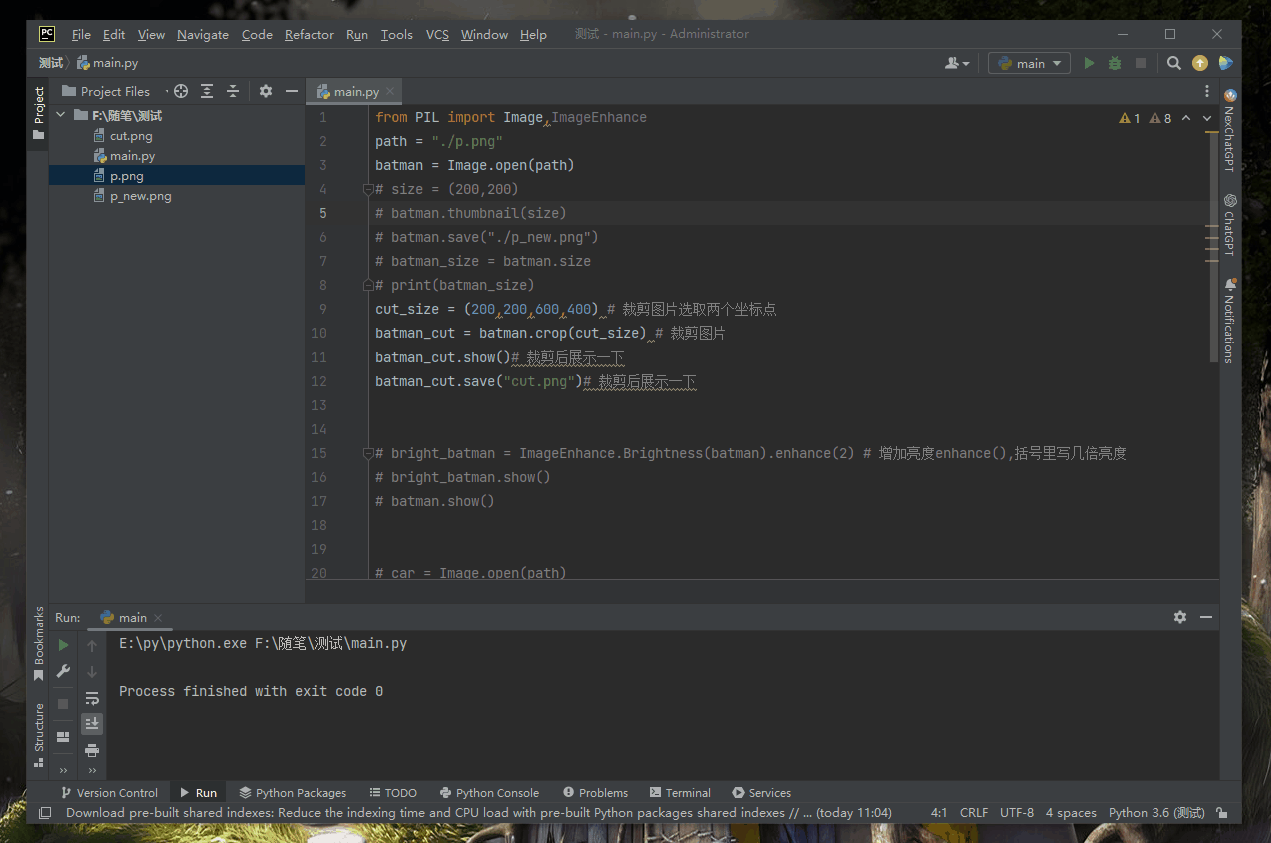
Task: Open the UTF-8 encoding selector
Action: point(1016,812)
